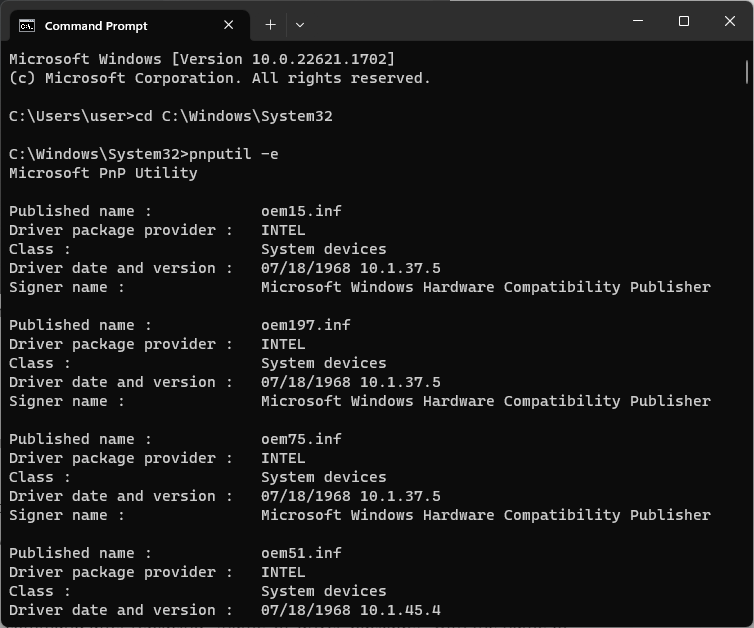Click the oem51.inf published name

click(301, 553)
